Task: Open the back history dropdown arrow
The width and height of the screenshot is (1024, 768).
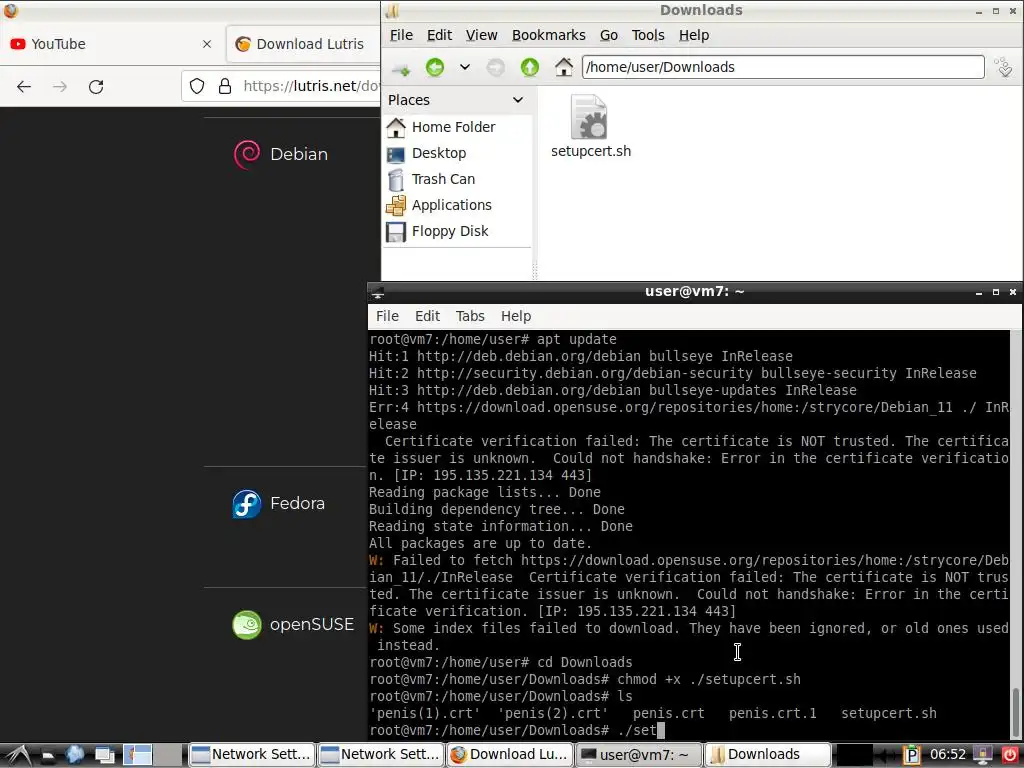Action: pyautogui.click(x=465, y=67)
